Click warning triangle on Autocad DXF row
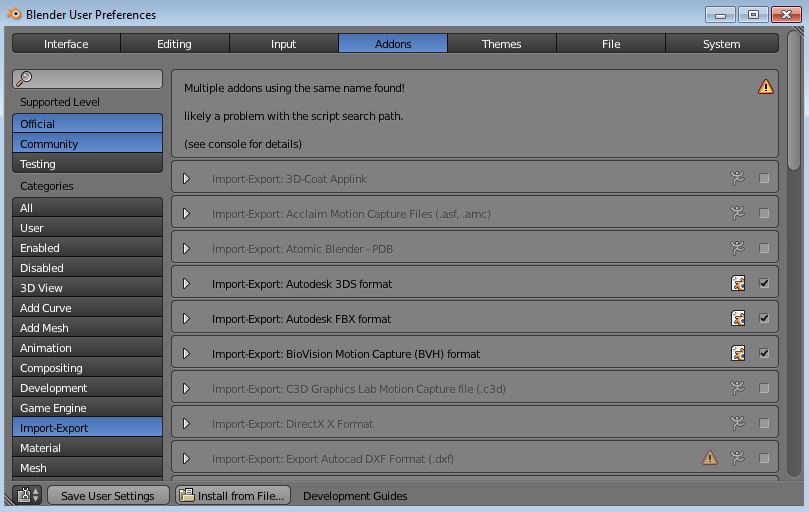Screen dimensions: 809x512 pos(710,458)
